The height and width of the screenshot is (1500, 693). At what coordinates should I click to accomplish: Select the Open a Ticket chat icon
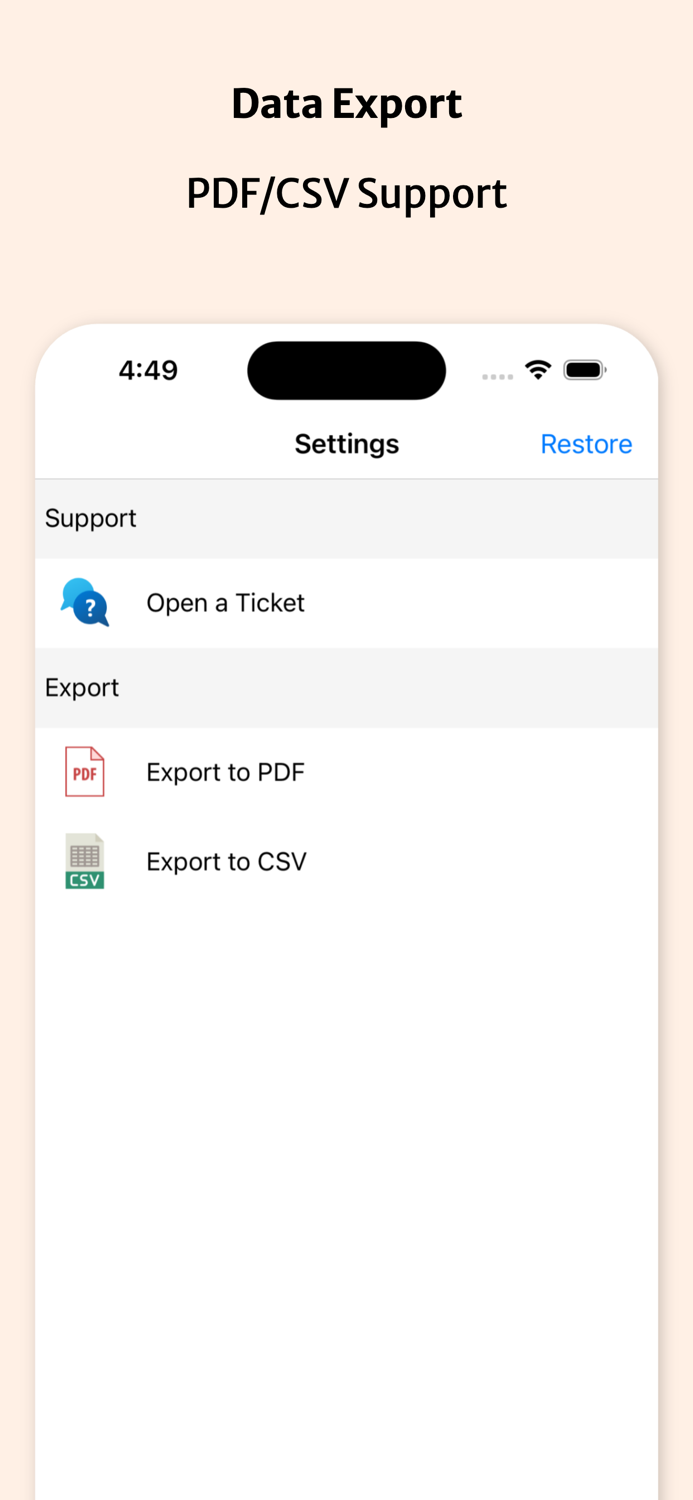[84, 602]
